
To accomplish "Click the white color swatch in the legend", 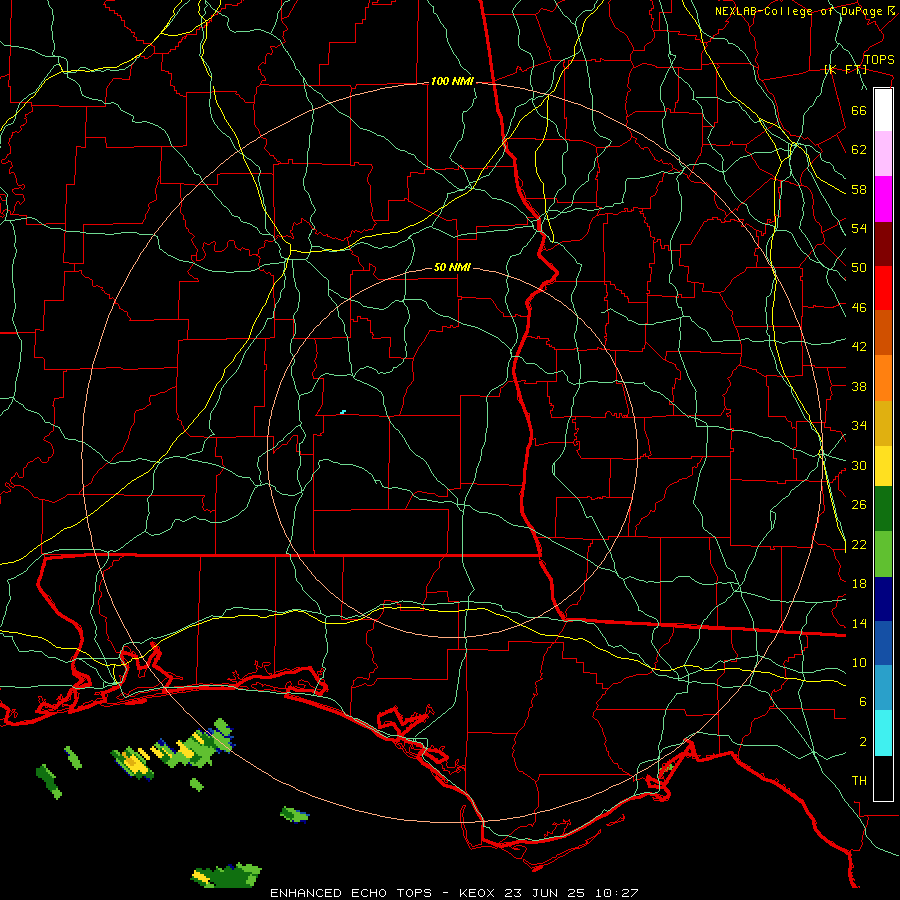I will click(883, 110).
